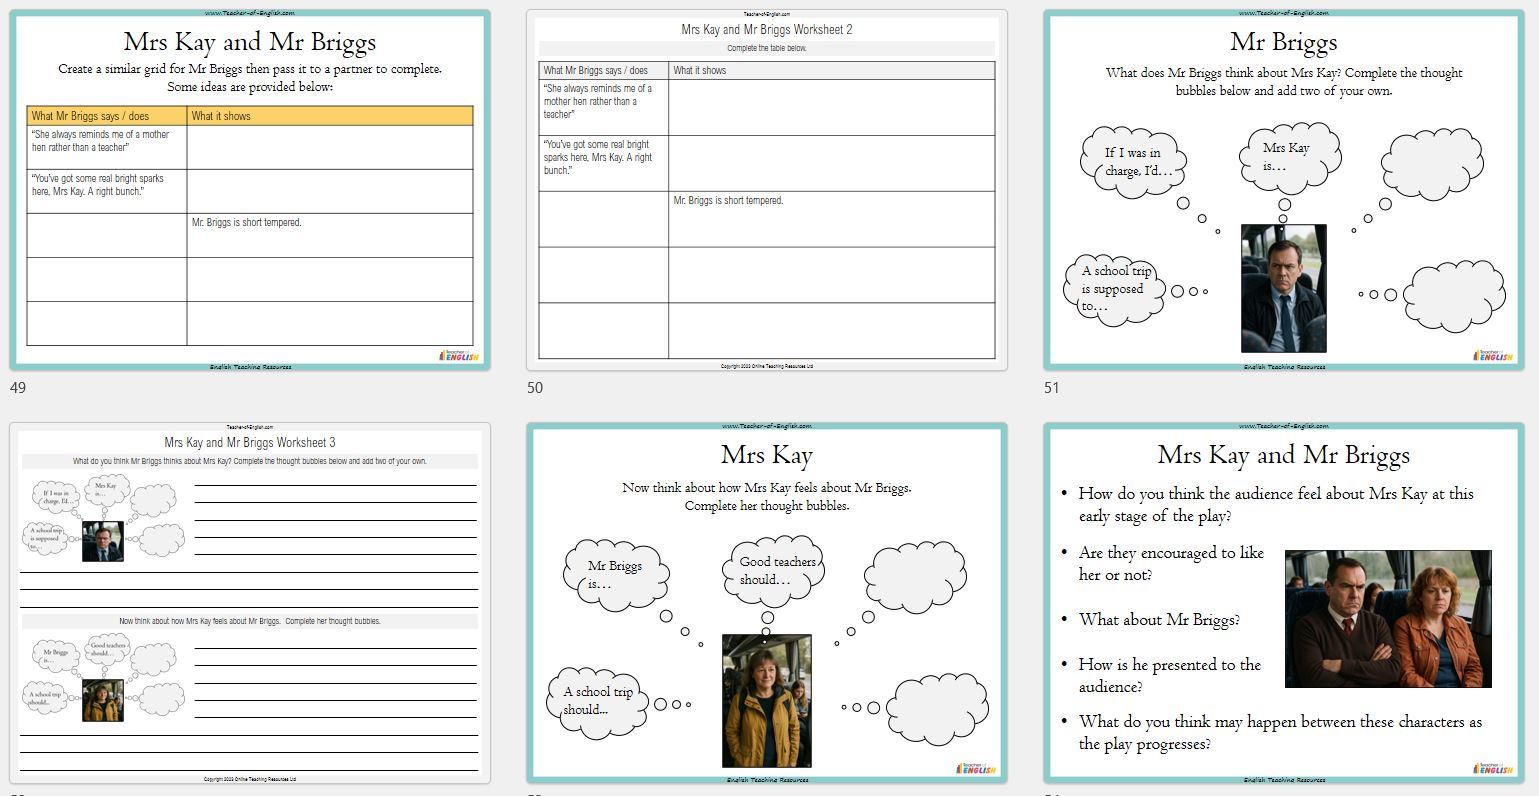Click Mrs Kay's yellow jacket portrait
The image size is (1539, 796).
tap(767, 701)
